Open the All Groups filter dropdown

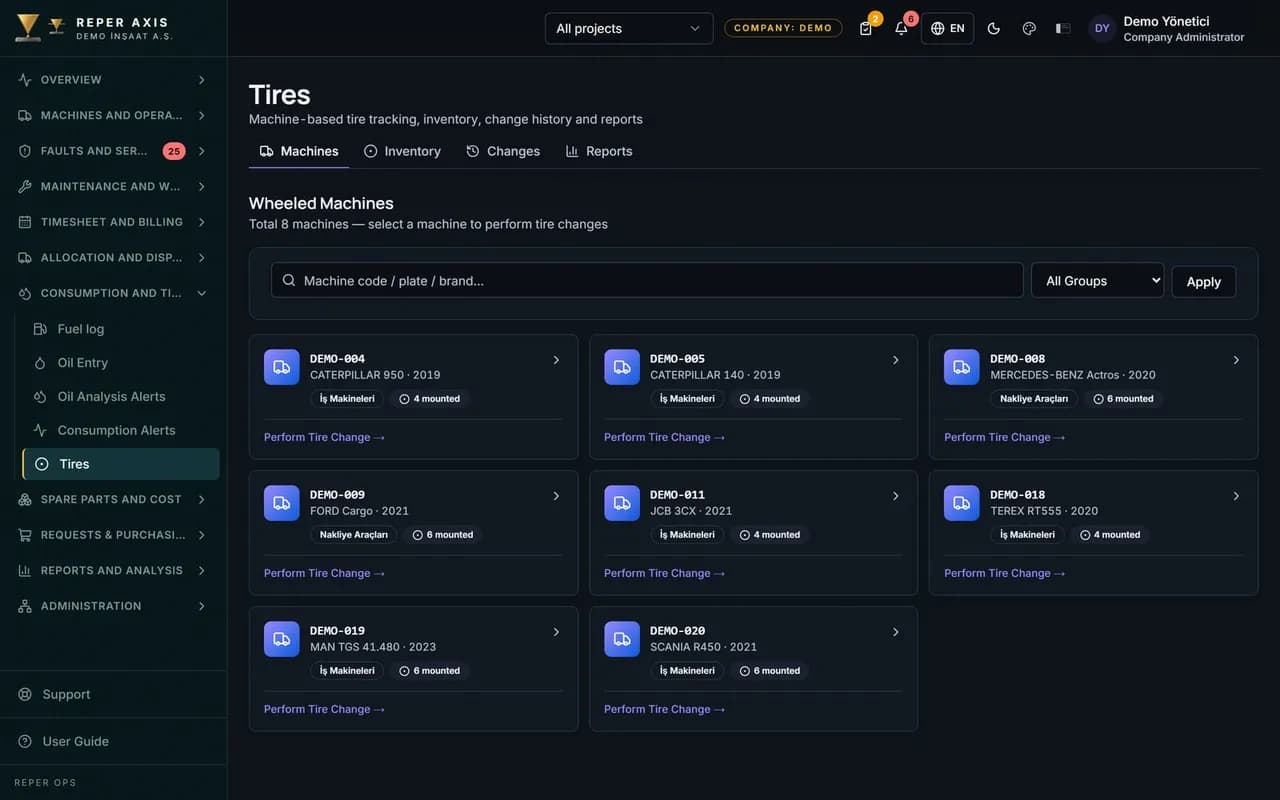point(1098,281)
